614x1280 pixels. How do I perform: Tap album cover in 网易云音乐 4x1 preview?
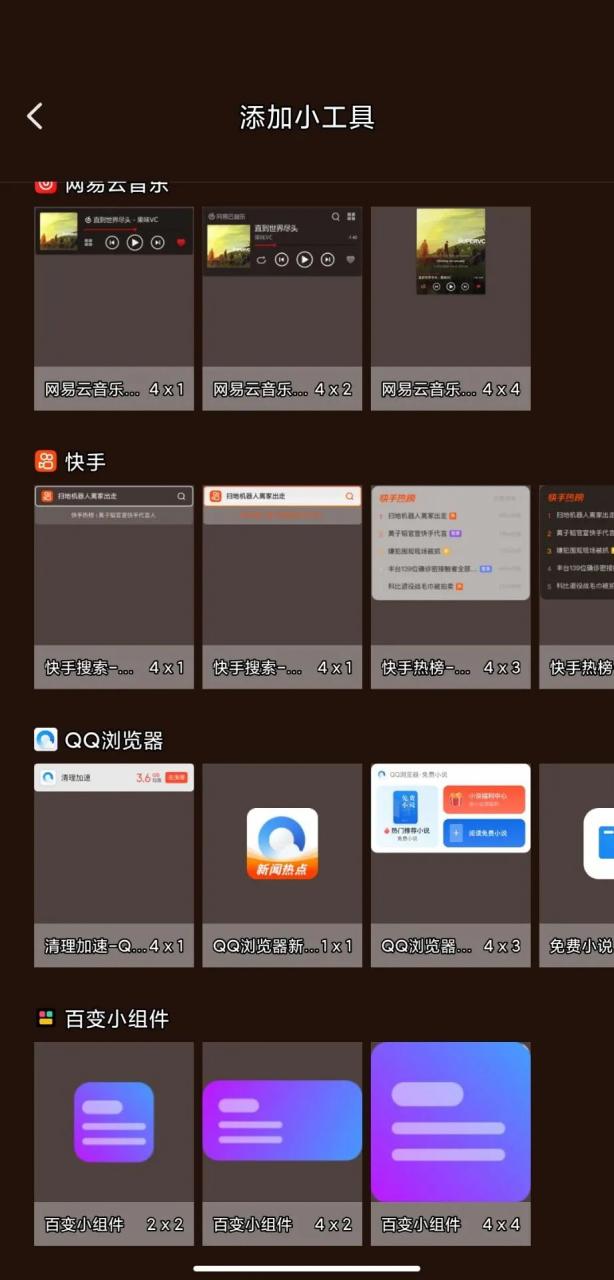(x=58, y=231)
